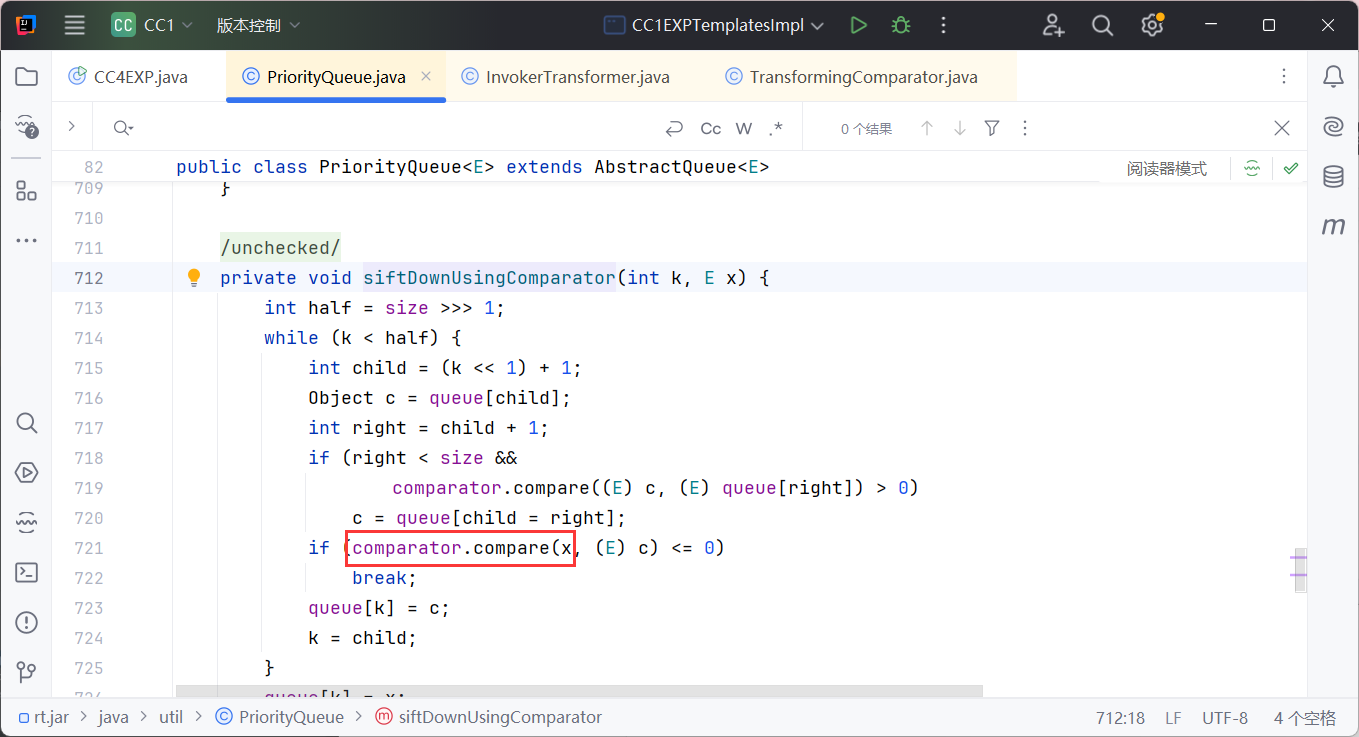Toggle match case Cc option
The image size is (1359, 737).
pos(711,128)
